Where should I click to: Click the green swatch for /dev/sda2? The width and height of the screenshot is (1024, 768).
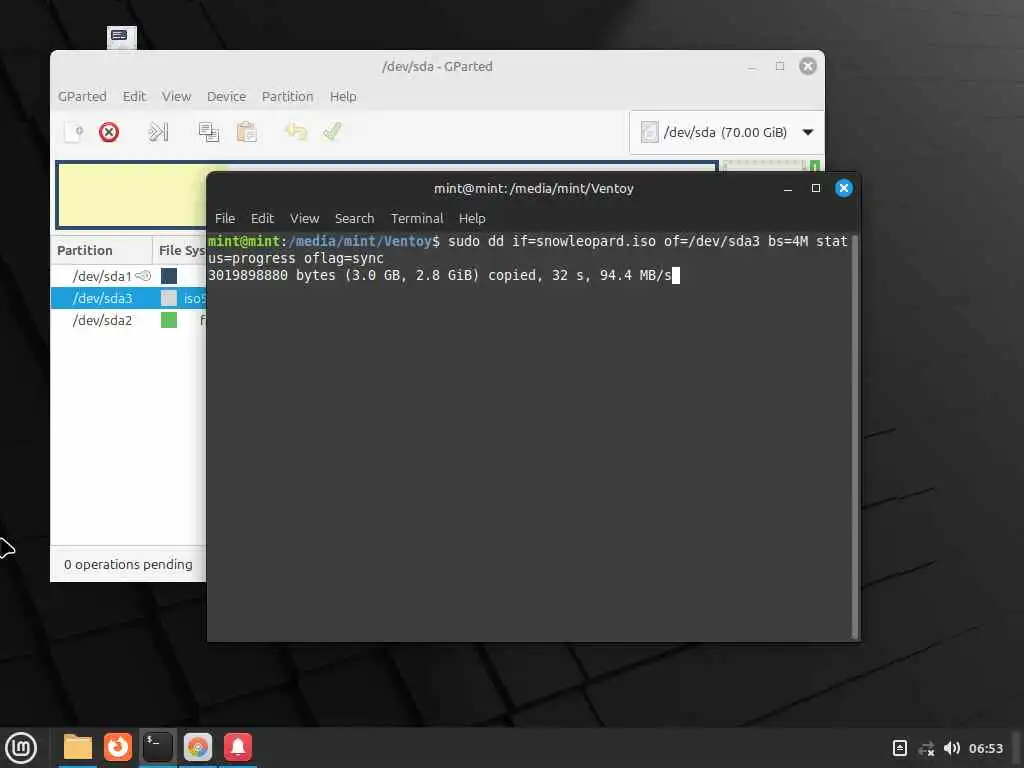click(169, 321)
